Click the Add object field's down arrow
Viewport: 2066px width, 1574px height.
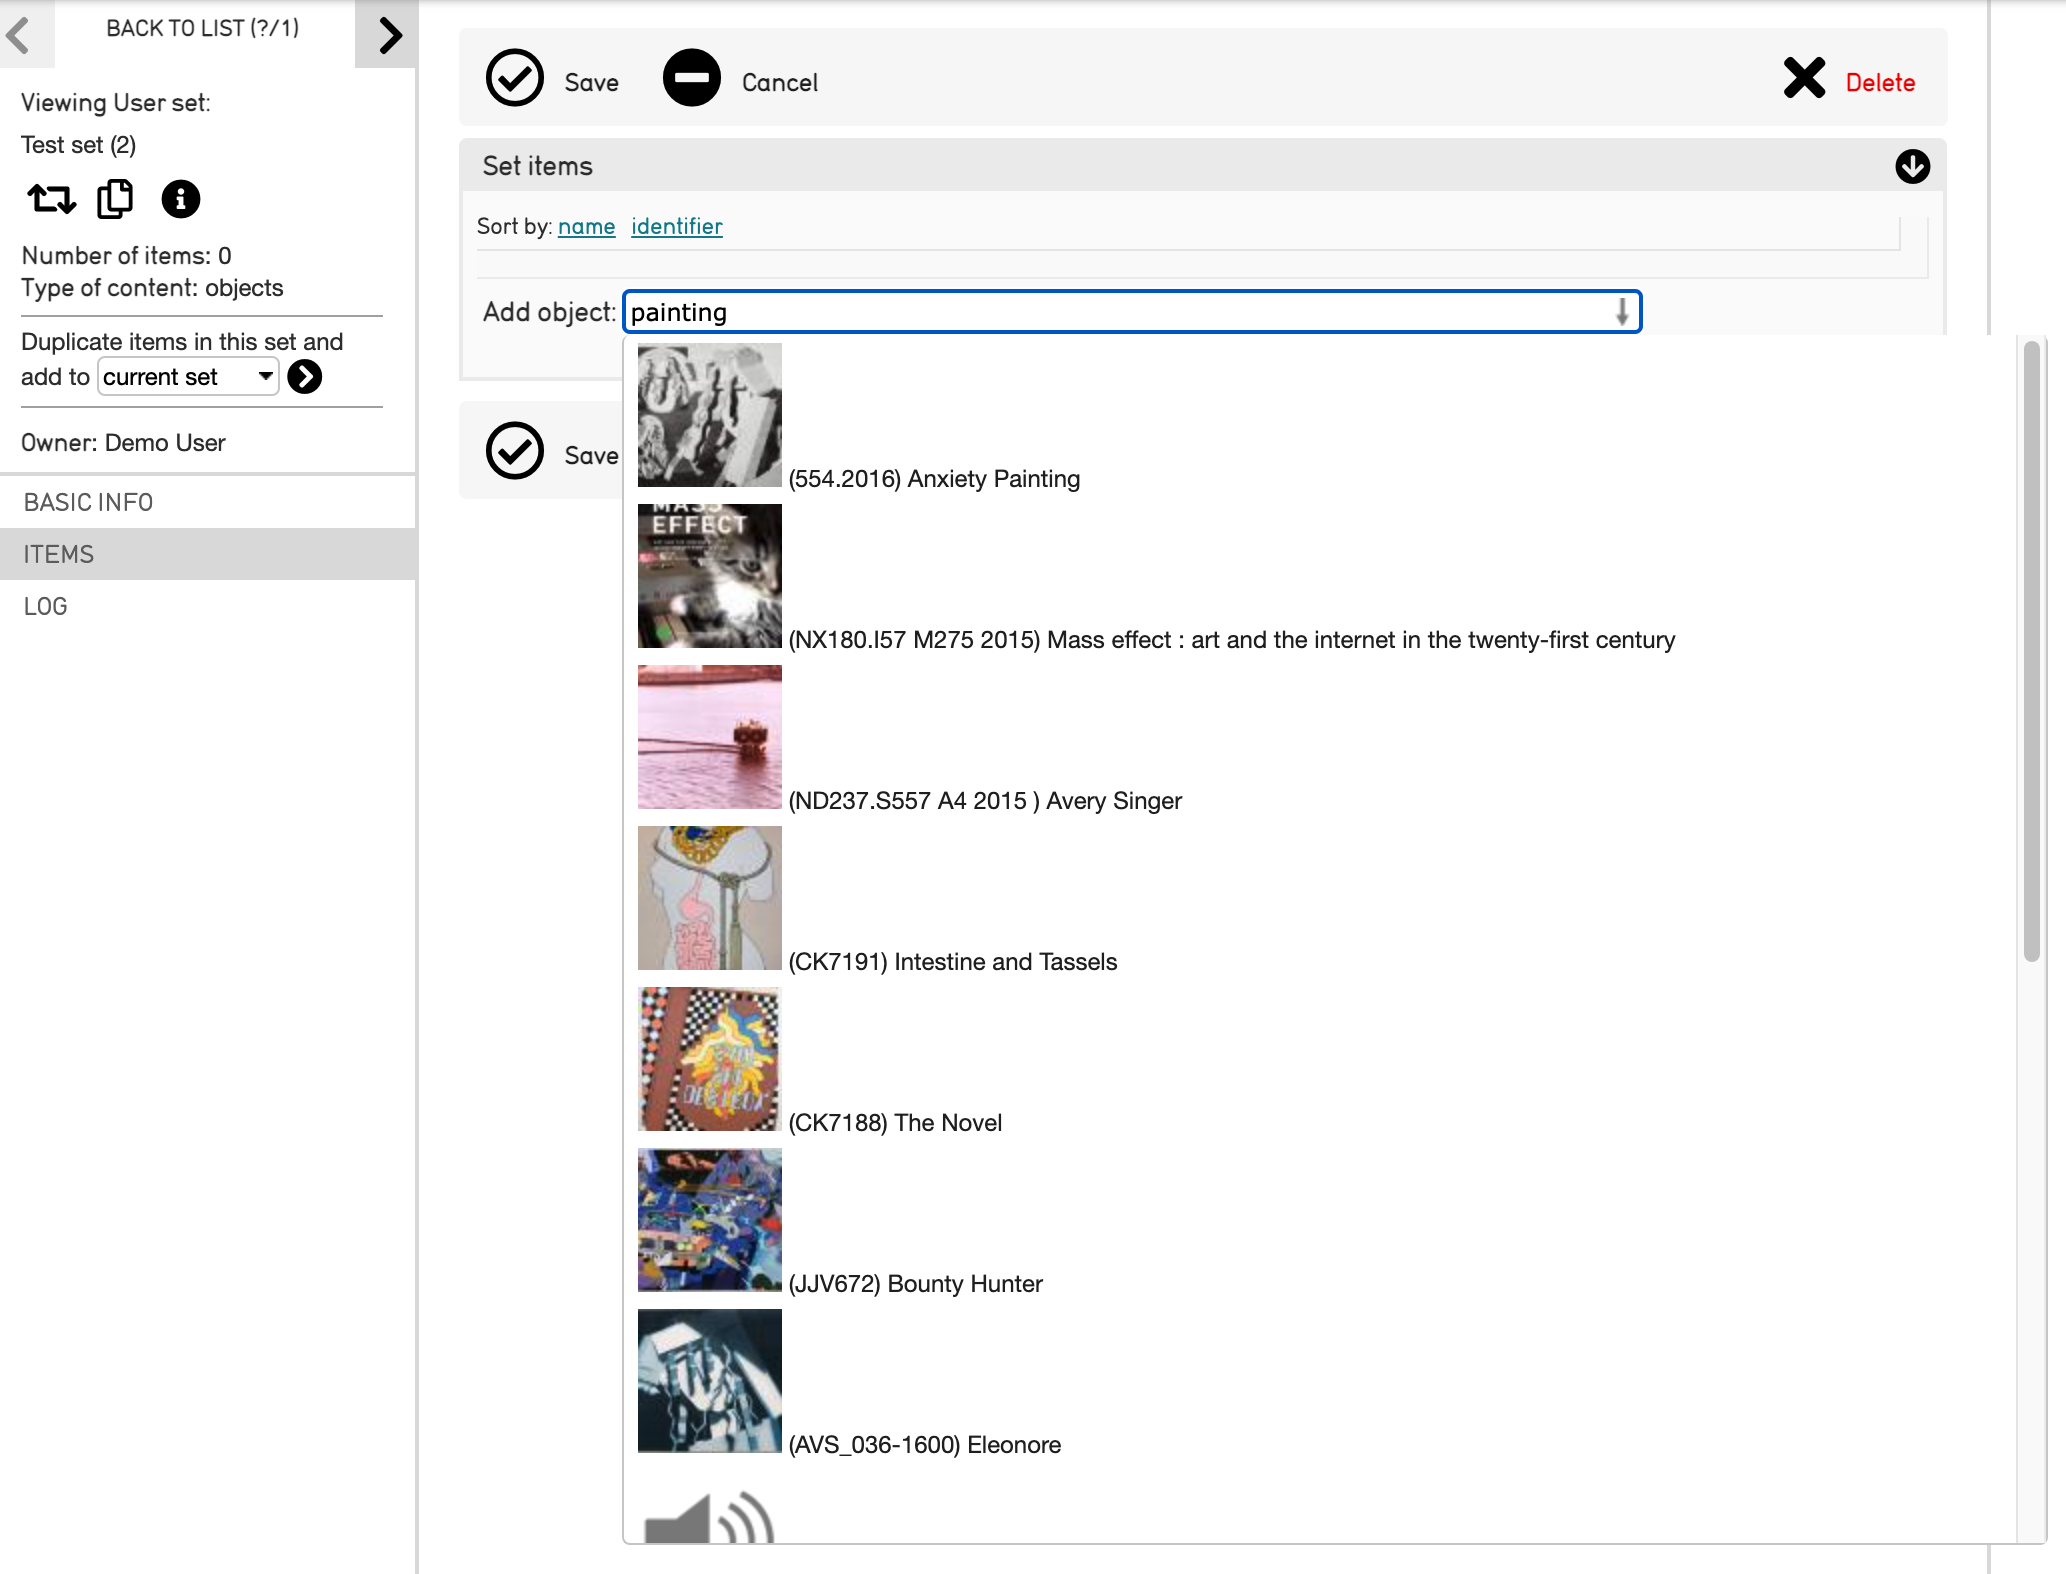[1621, 312]
